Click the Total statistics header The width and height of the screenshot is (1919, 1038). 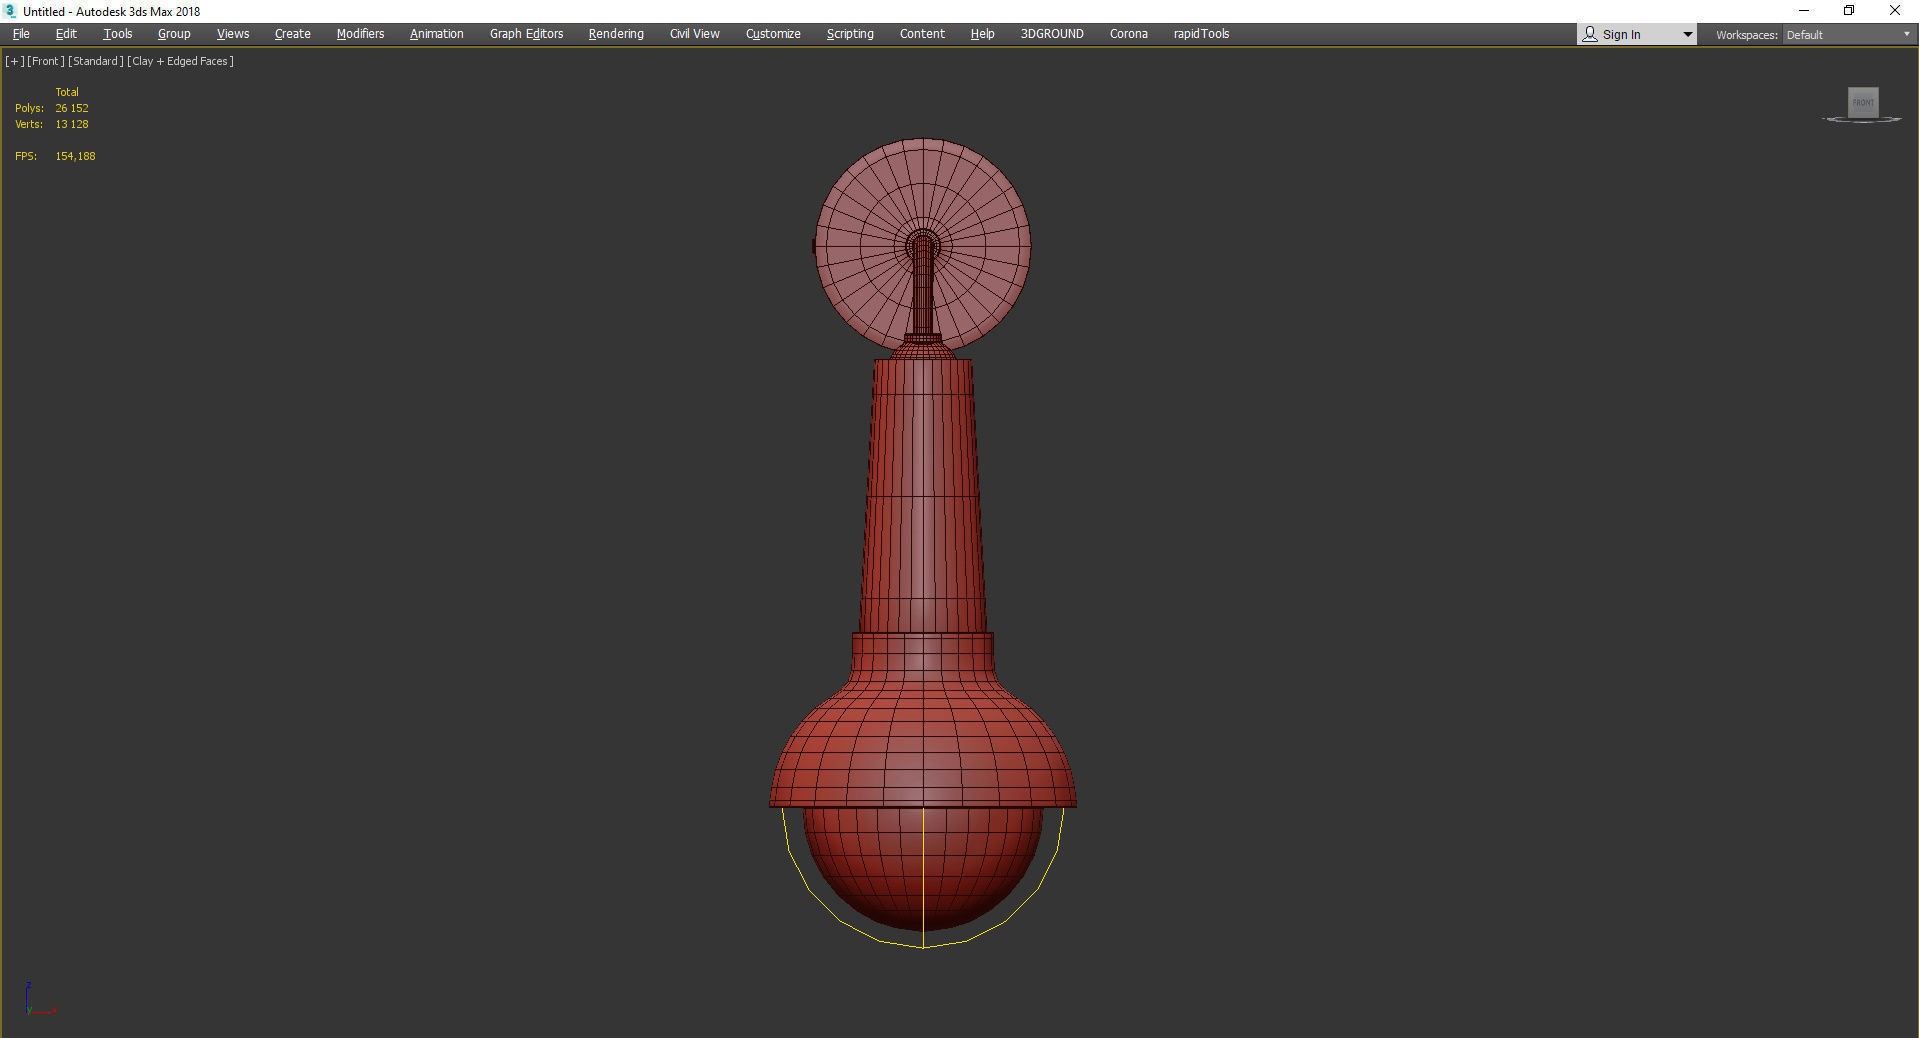pyautogui.click(x=67, y=92)
